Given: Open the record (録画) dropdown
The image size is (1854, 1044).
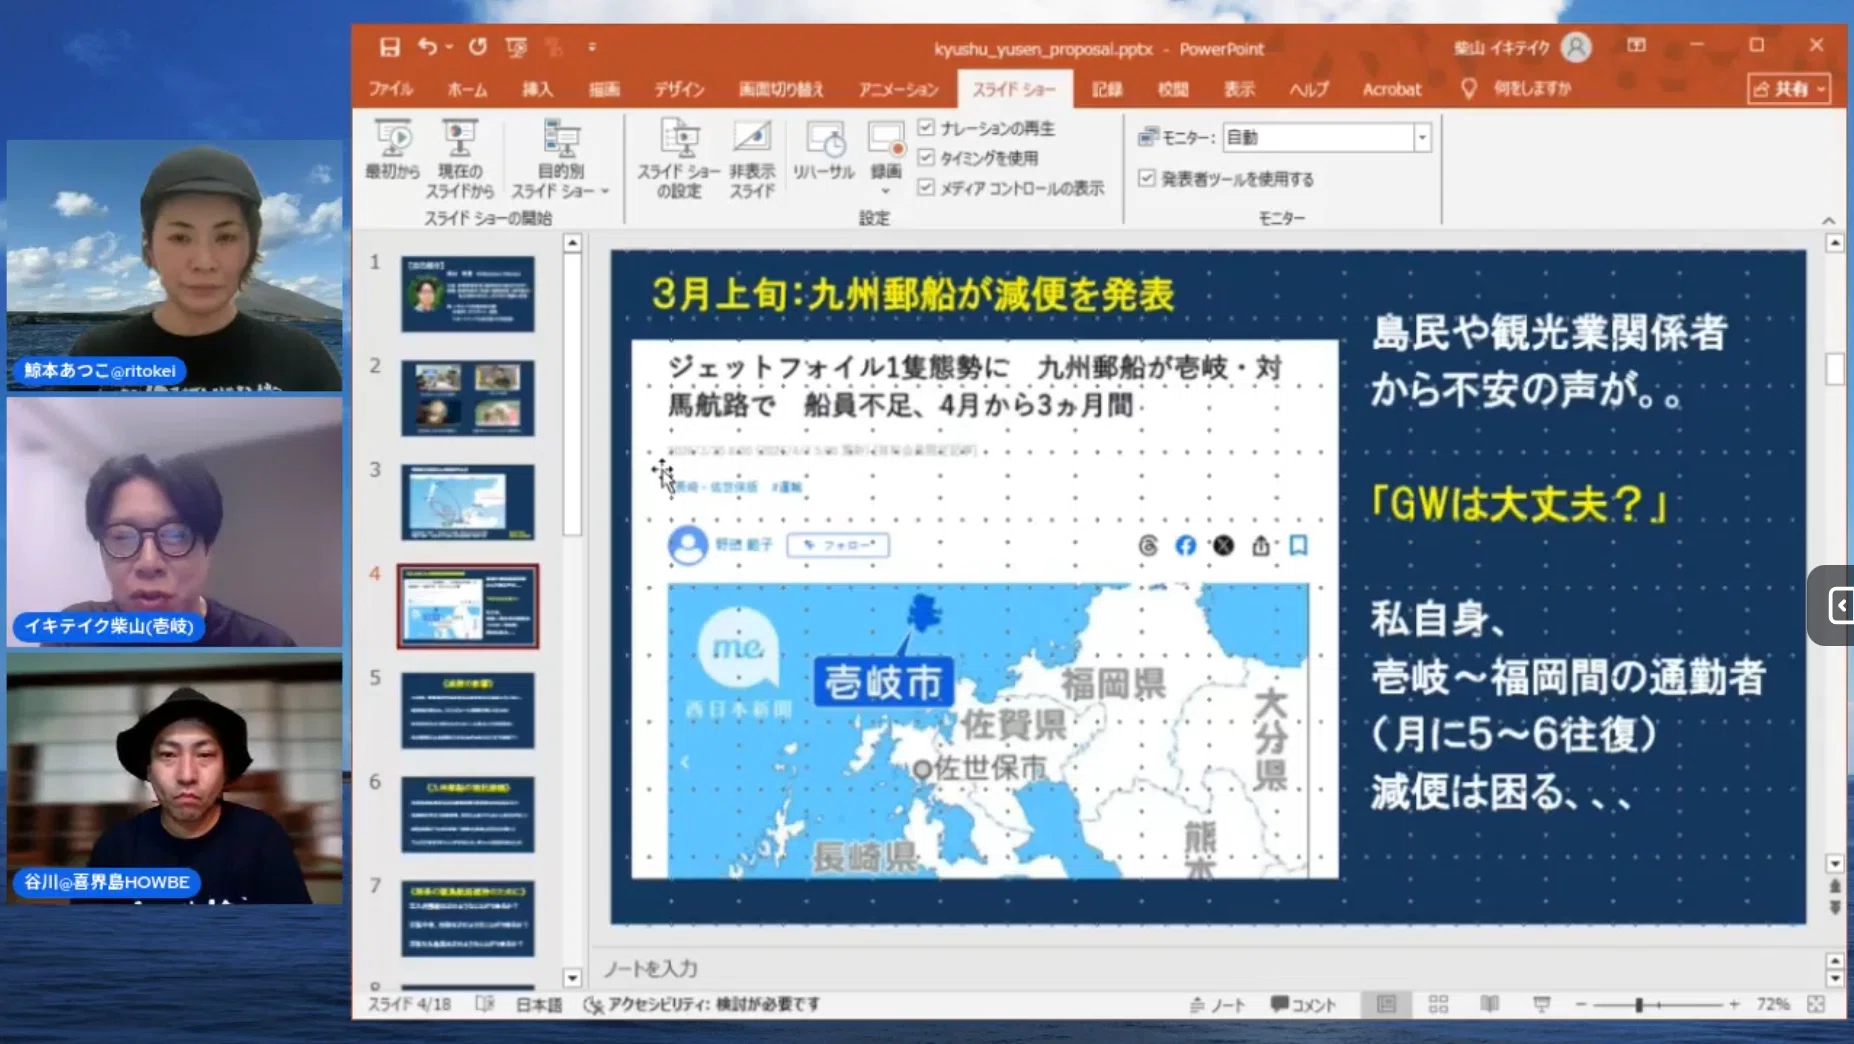Looking at the screenshot, I should click(885, 190).
